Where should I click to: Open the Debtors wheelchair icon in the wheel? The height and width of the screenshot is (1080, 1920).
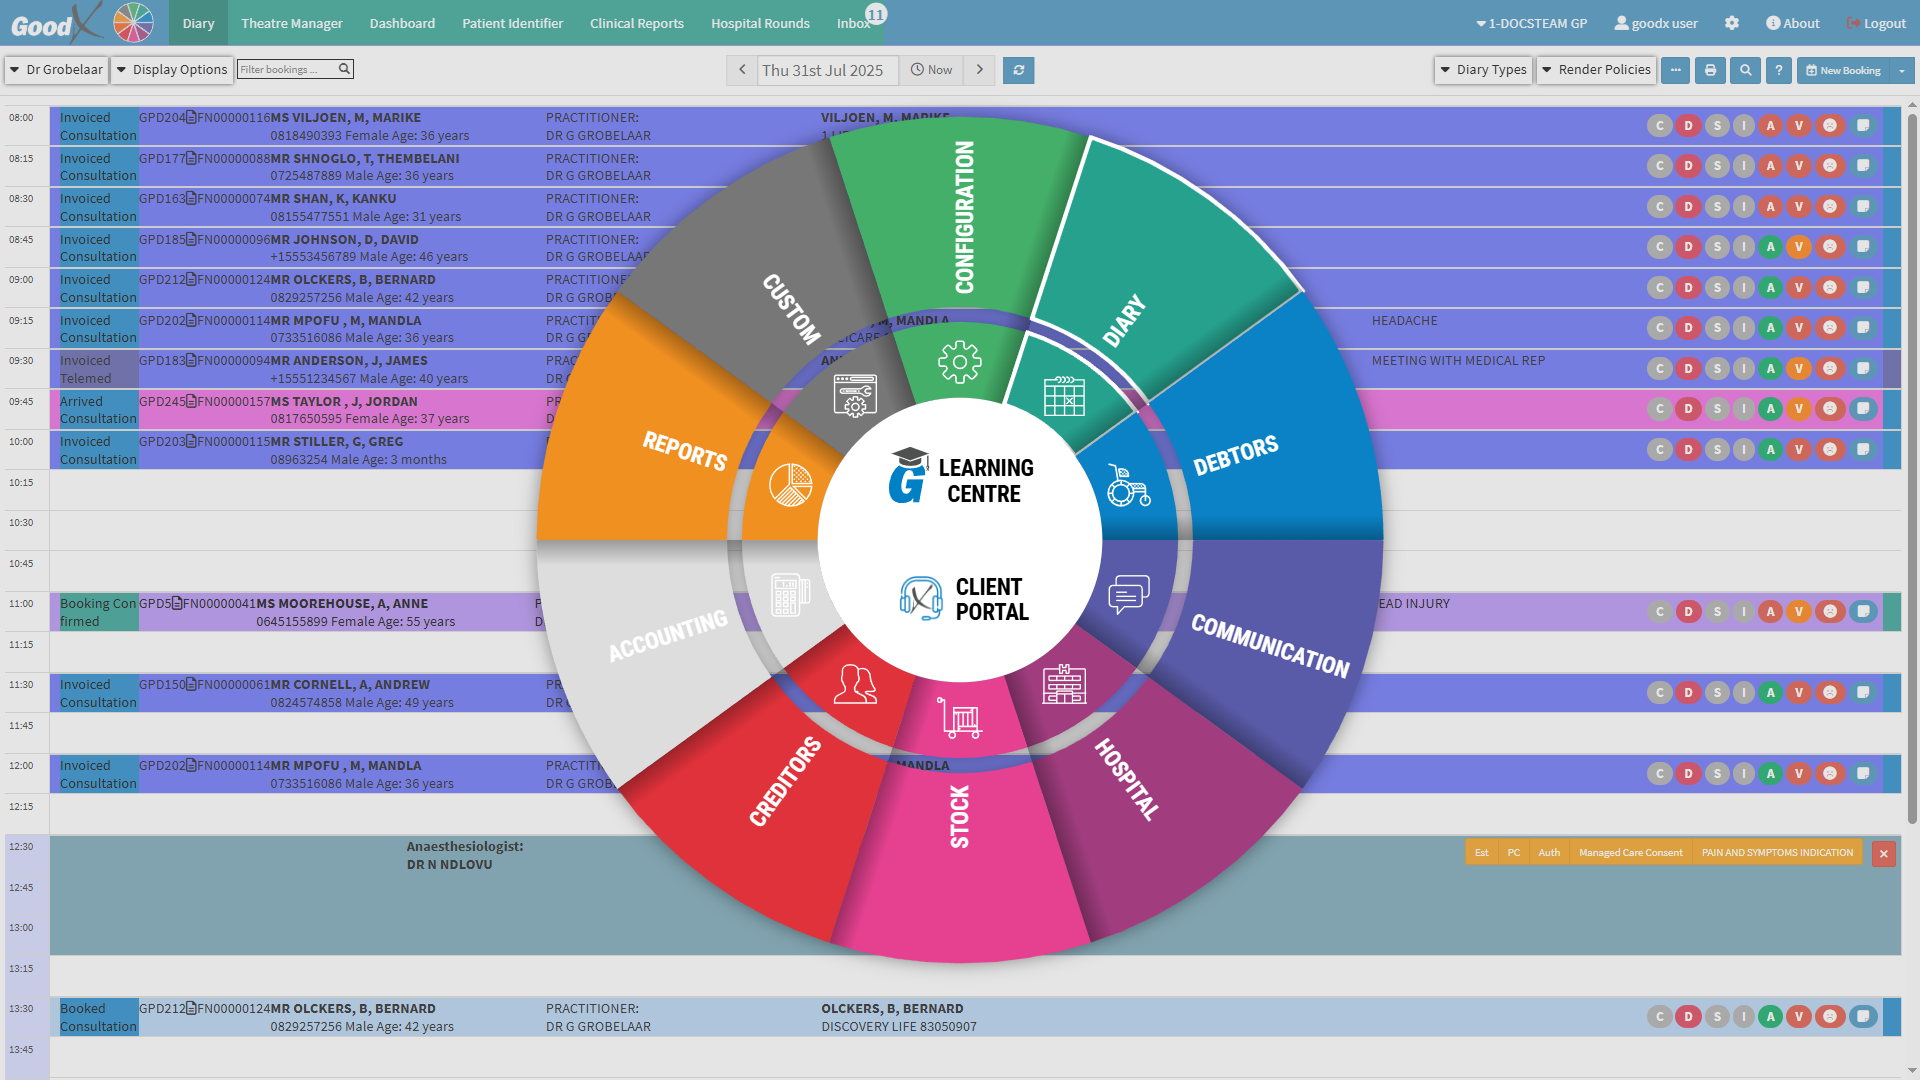click(1128, 485)
